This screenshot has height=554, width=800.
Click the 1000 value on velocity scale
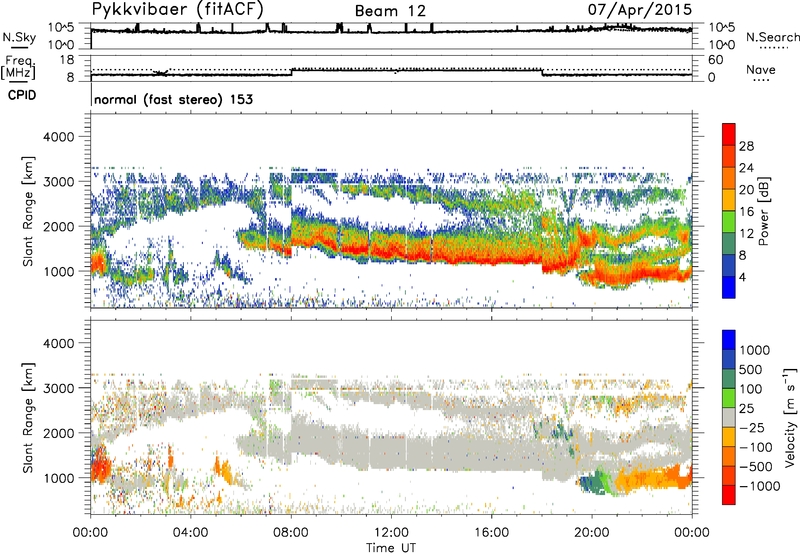(755, 350)
